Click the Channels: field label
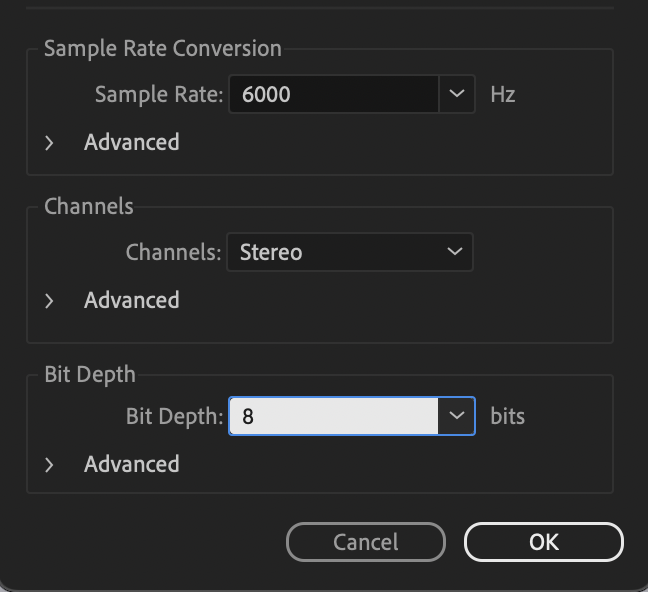The height and width of the screenshot is (592, 648). coord(174,252)
